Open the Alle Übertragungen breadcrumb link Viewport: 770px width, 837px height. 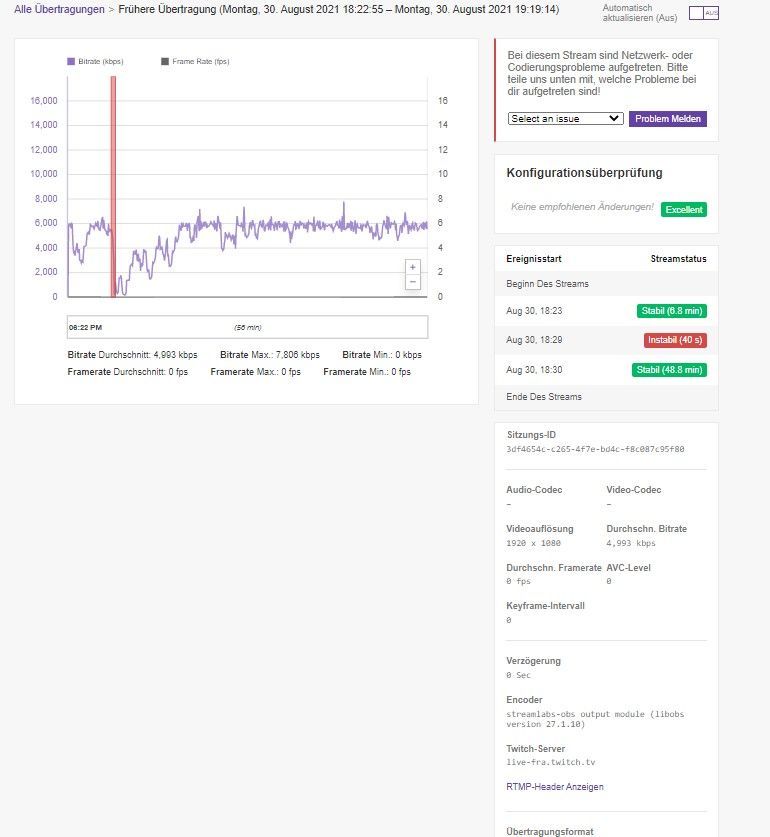[59, 9]
